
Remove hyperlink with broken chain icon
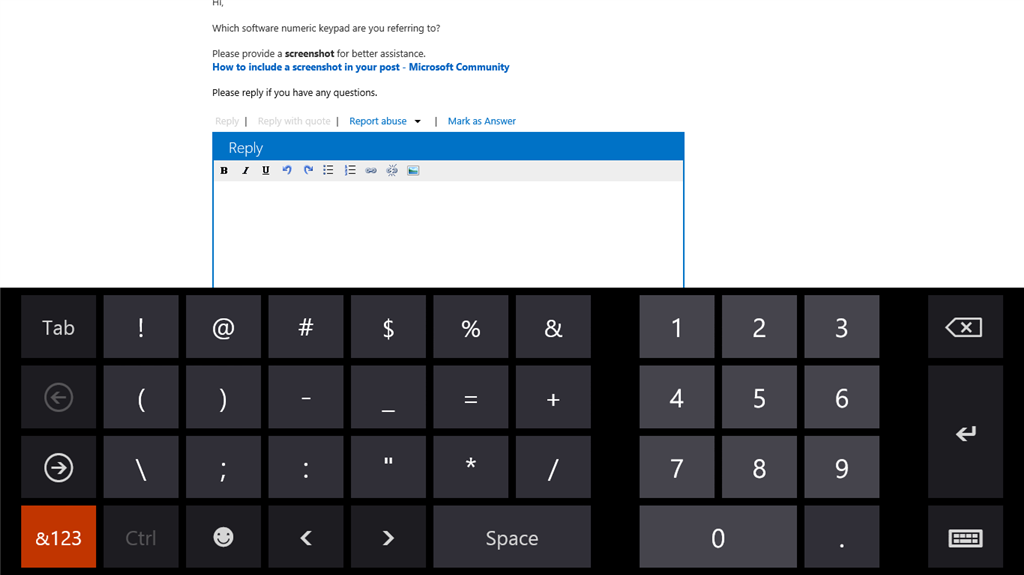click(392, 171)
